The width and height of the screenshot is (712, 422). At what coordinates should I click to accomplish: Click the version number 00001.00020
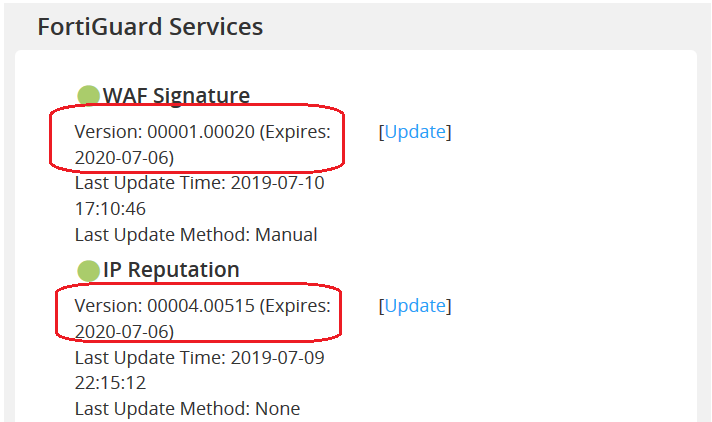tap(201, 132)
